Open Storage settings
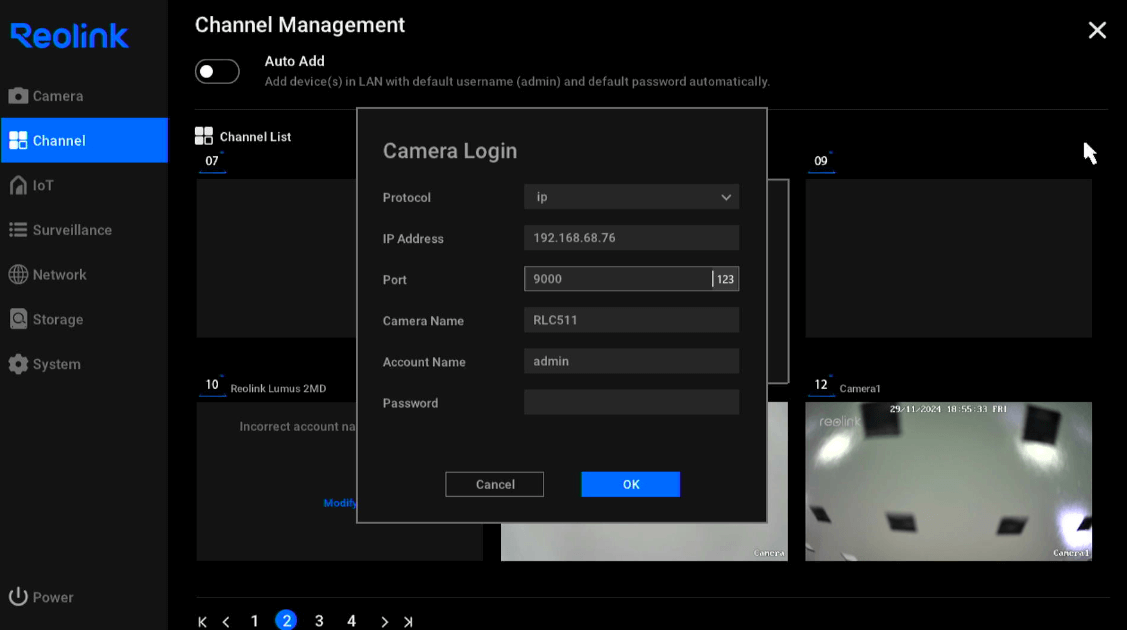The image size is (1127, 630). point(84,319)
